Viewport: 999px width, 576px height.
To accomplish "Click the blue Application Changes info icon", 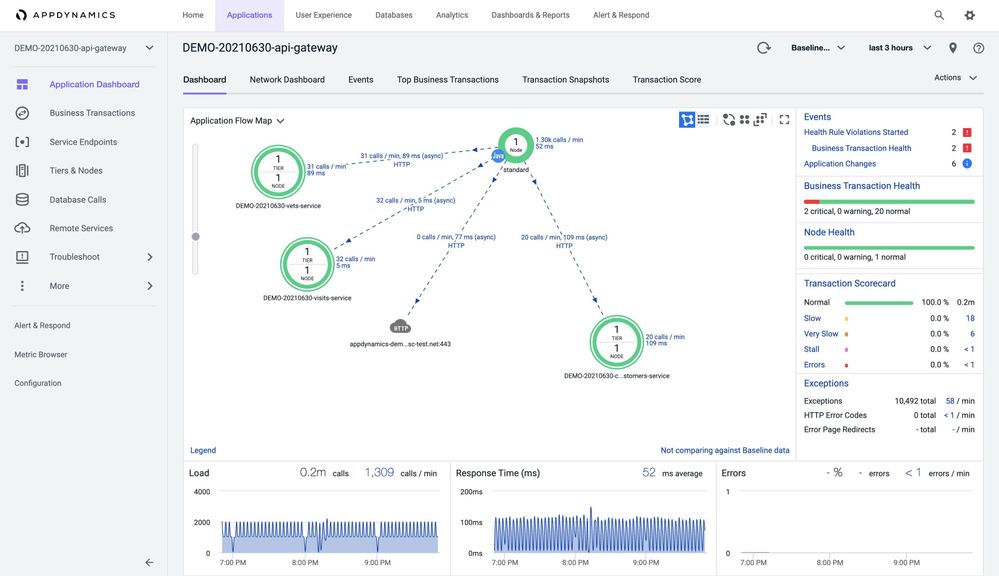I will point(967,164).
